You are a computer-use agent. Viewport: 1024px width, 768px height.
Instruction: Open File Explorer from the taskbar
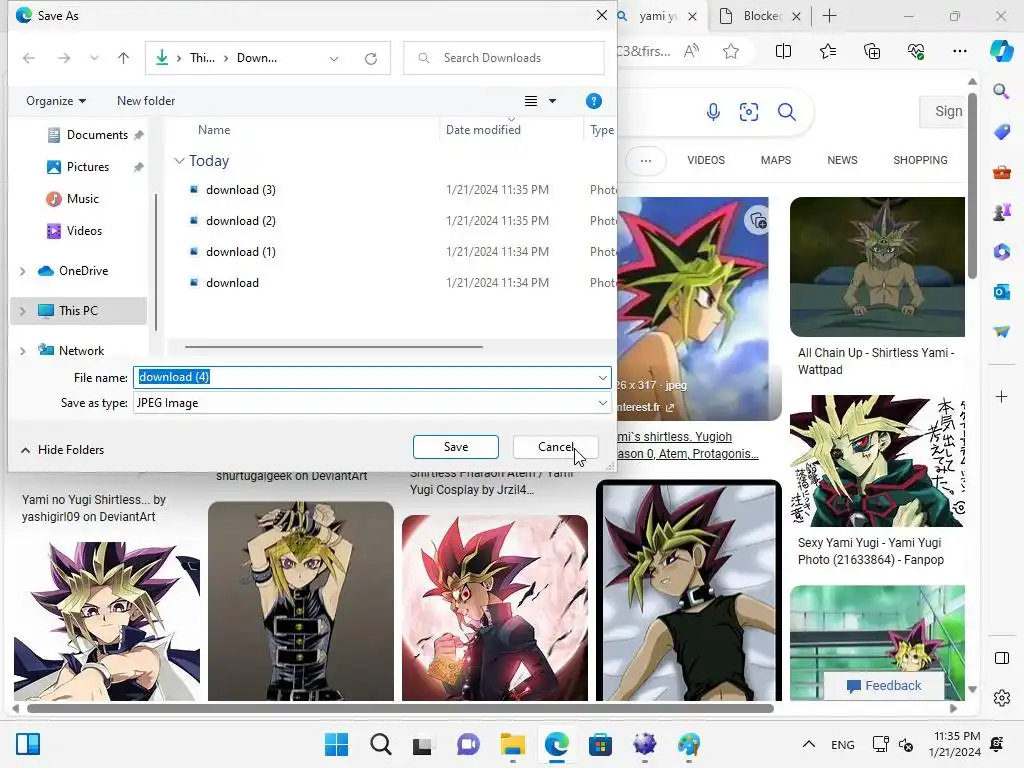click(513, 744)
